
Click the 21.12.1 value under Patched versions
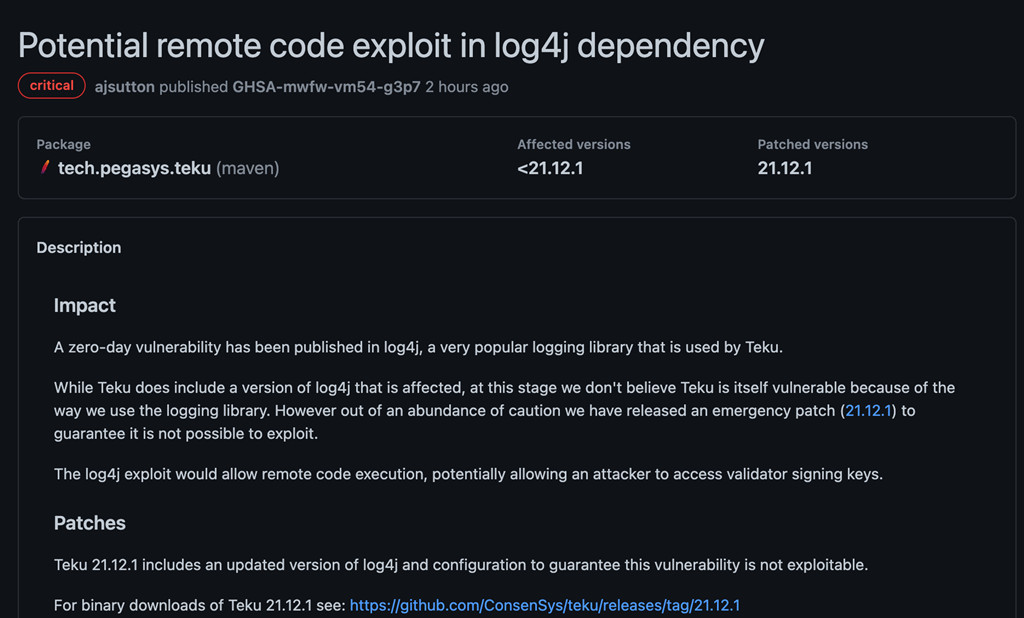coord(785,168)
